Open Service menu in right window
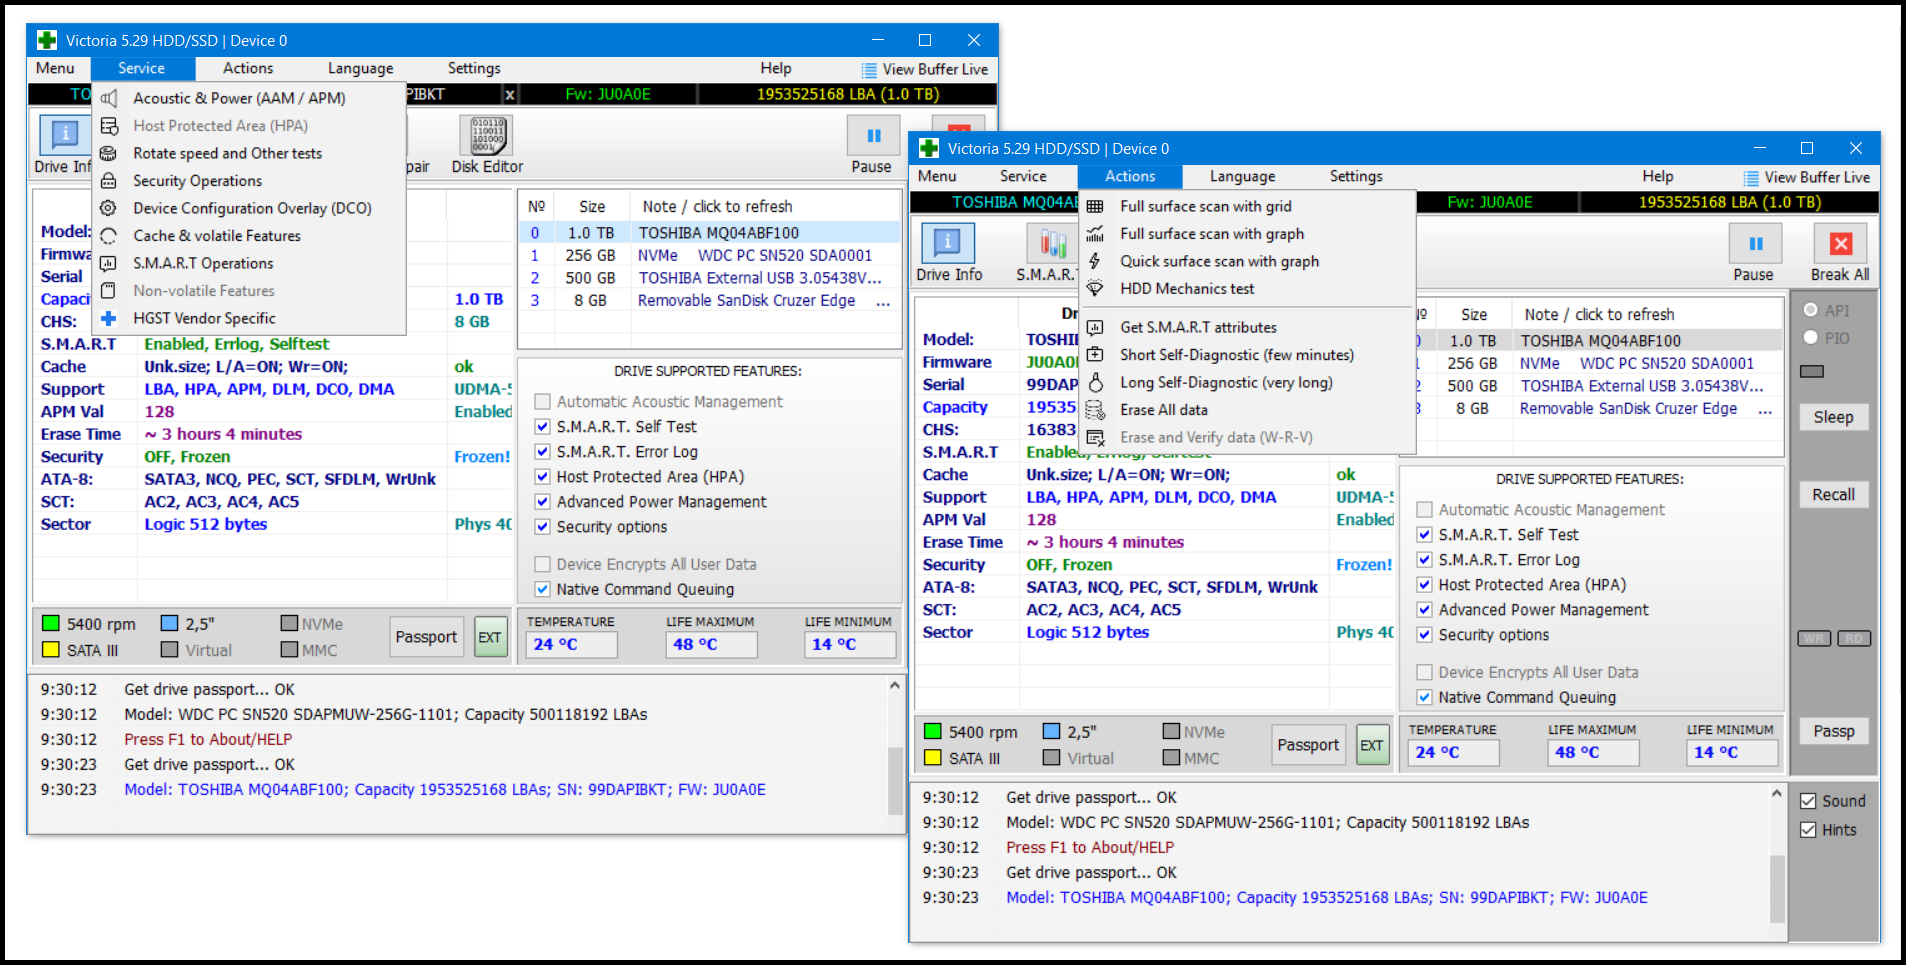This screenshot has height=965, width=1906. point(1023,176)
